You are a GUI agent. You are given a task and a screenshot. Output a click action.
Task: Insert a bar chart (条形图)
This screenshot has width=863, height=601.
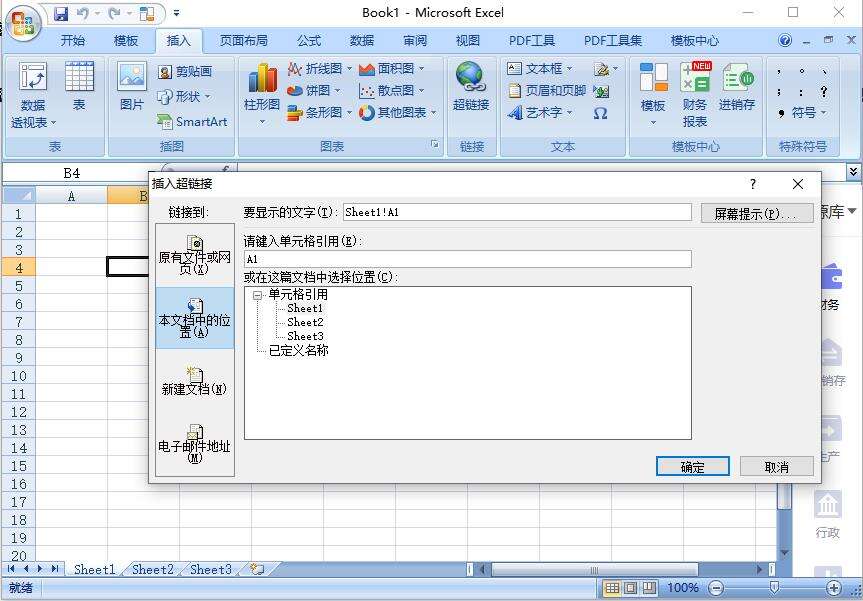tap(319, 112)
